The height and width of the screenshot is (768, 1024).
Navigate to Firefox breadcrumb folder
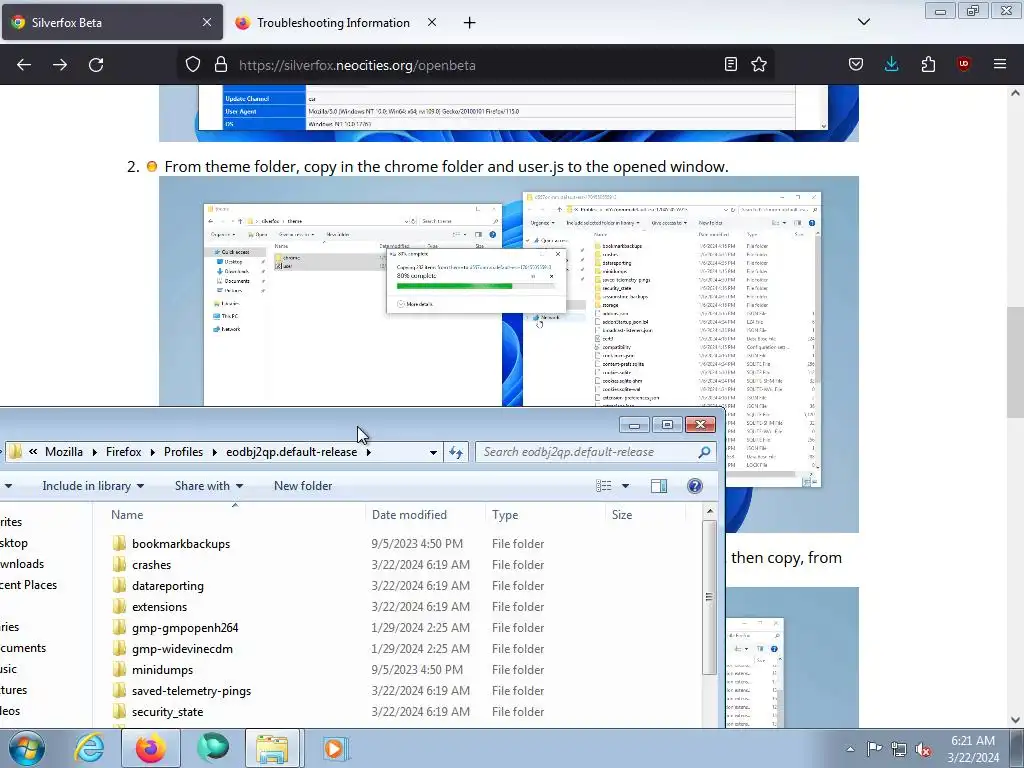pyautogui.click(x=123, y=452)
